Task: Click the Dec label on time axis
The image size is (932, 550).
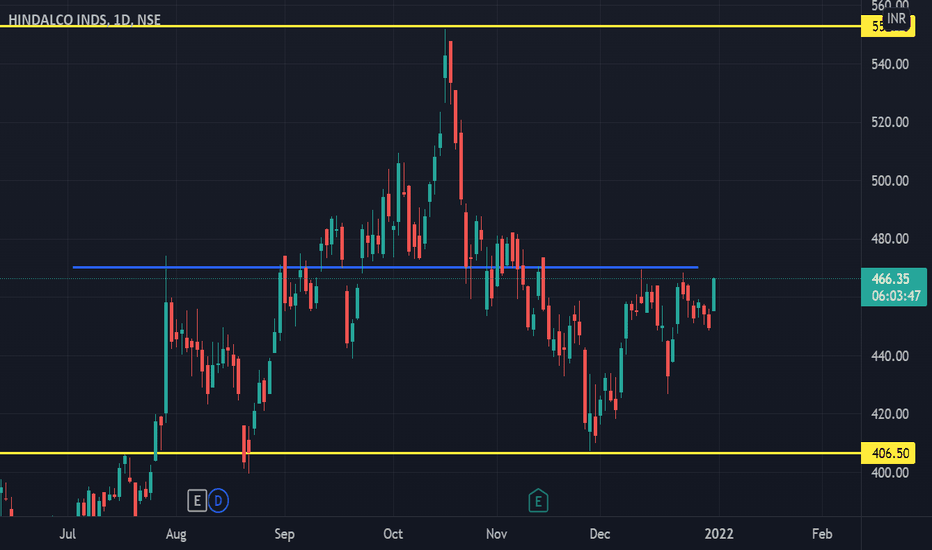Action: point(600,534)
